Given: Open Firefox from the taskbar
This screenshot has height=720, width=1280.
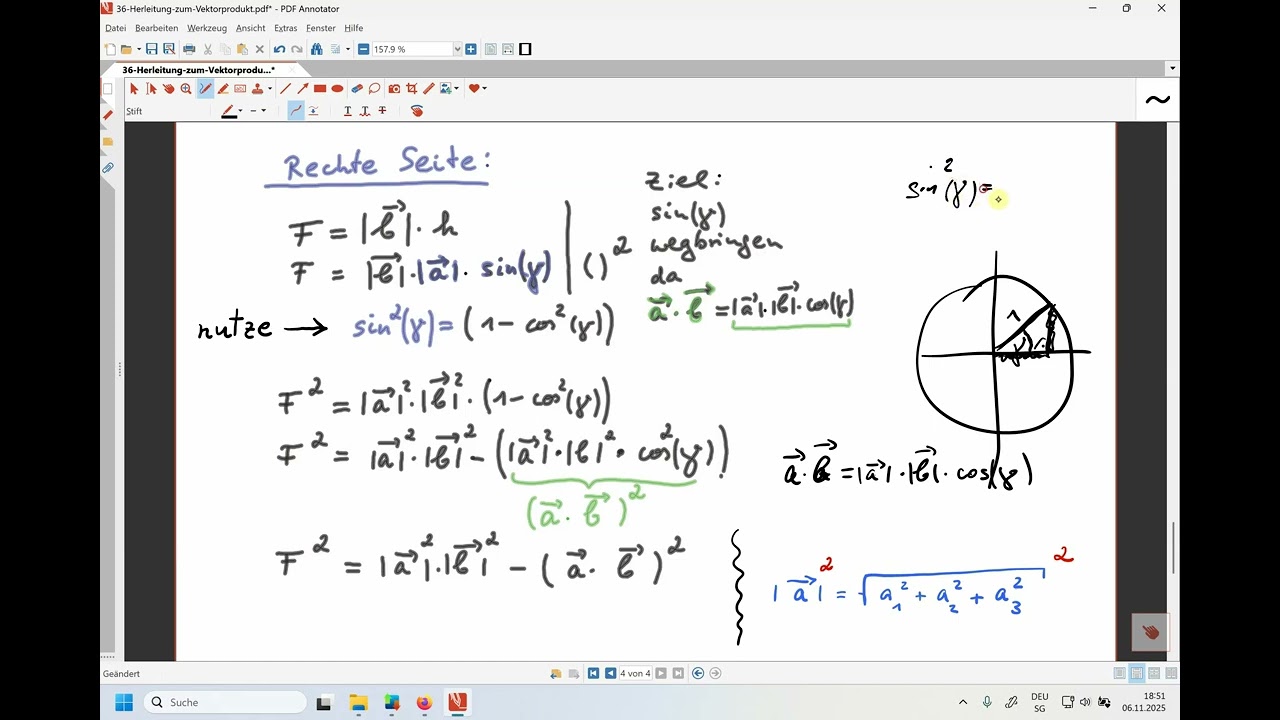Looking at the screenshot, I should (424, 702).
